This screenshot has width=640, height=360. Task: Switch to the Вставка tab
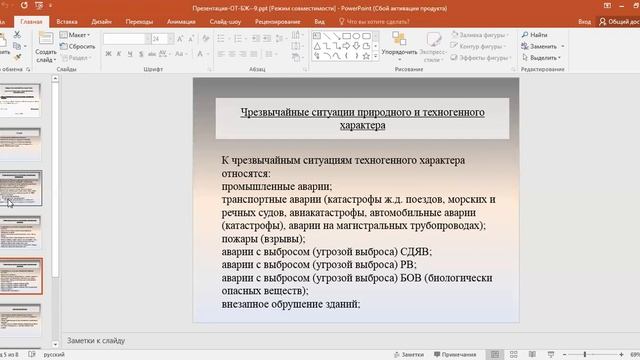tap(67, 22)
